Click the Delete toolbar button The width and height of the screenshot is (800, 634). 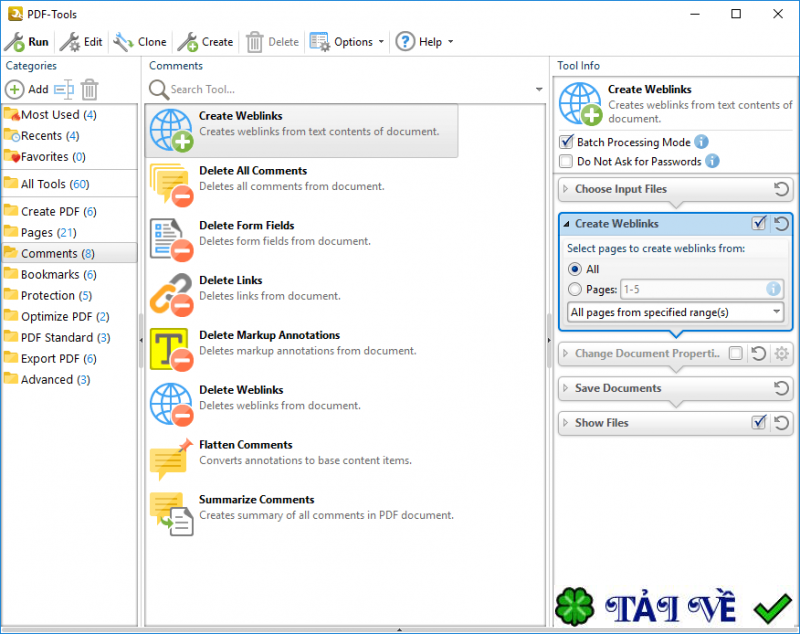[272, 42]
